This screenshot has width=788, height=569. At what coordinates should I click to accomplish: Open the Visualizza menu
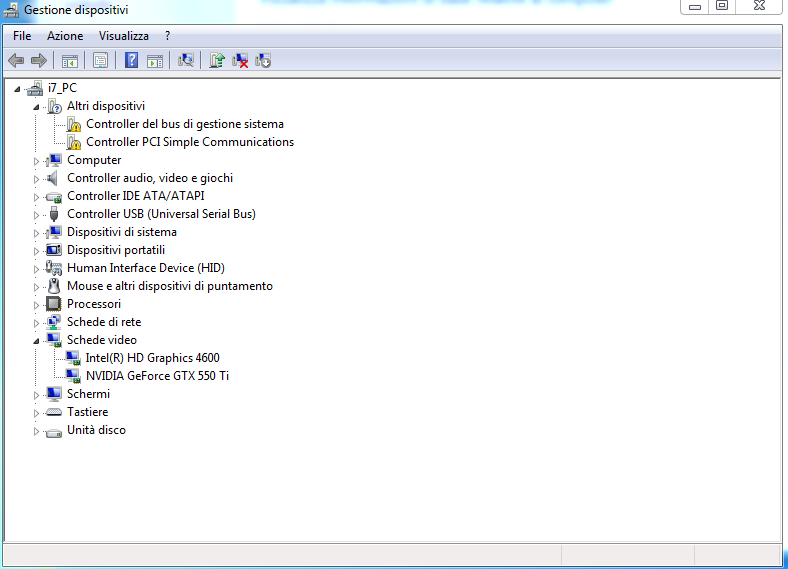(123, 36)
